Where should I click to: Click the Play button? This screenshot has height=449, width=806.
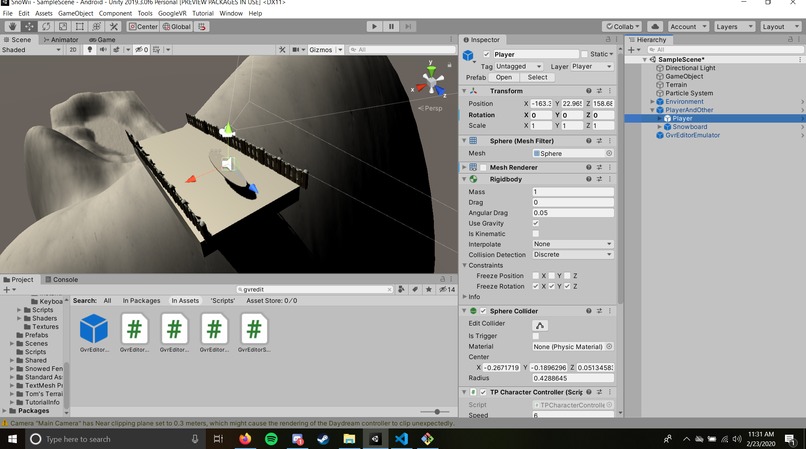374,27
